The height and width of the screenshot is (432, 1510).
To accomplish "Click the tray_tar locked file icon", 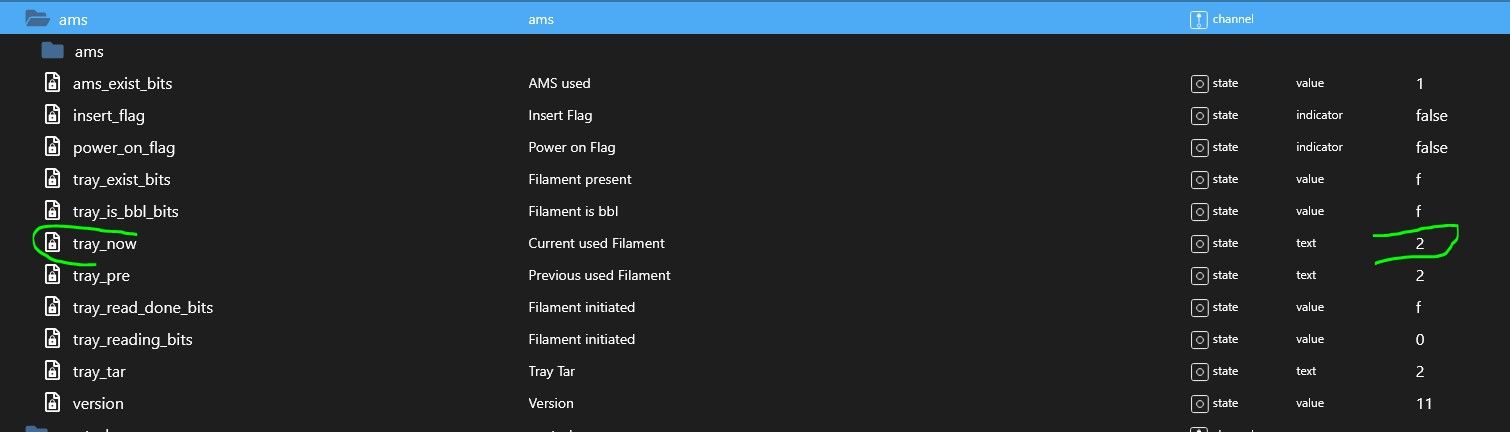I will tap(53, 371).
